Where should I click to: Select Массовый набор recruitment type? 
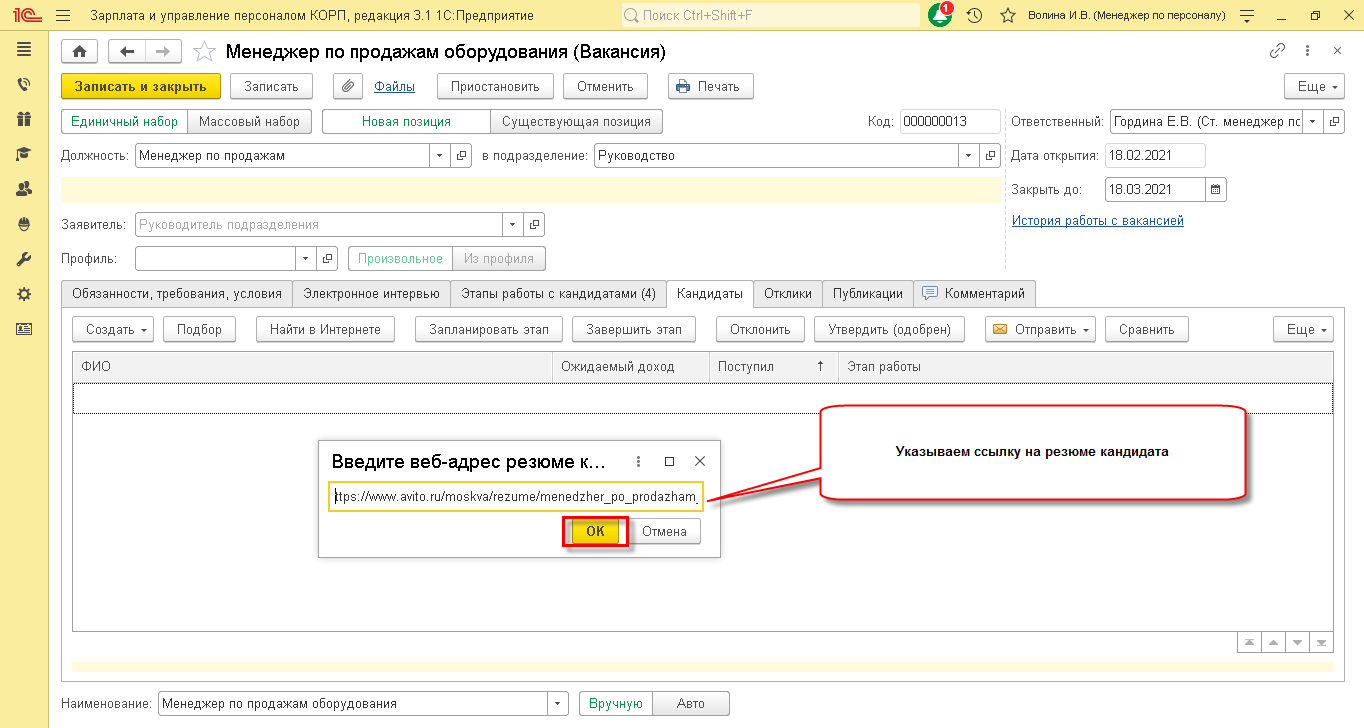coord(250,122)
